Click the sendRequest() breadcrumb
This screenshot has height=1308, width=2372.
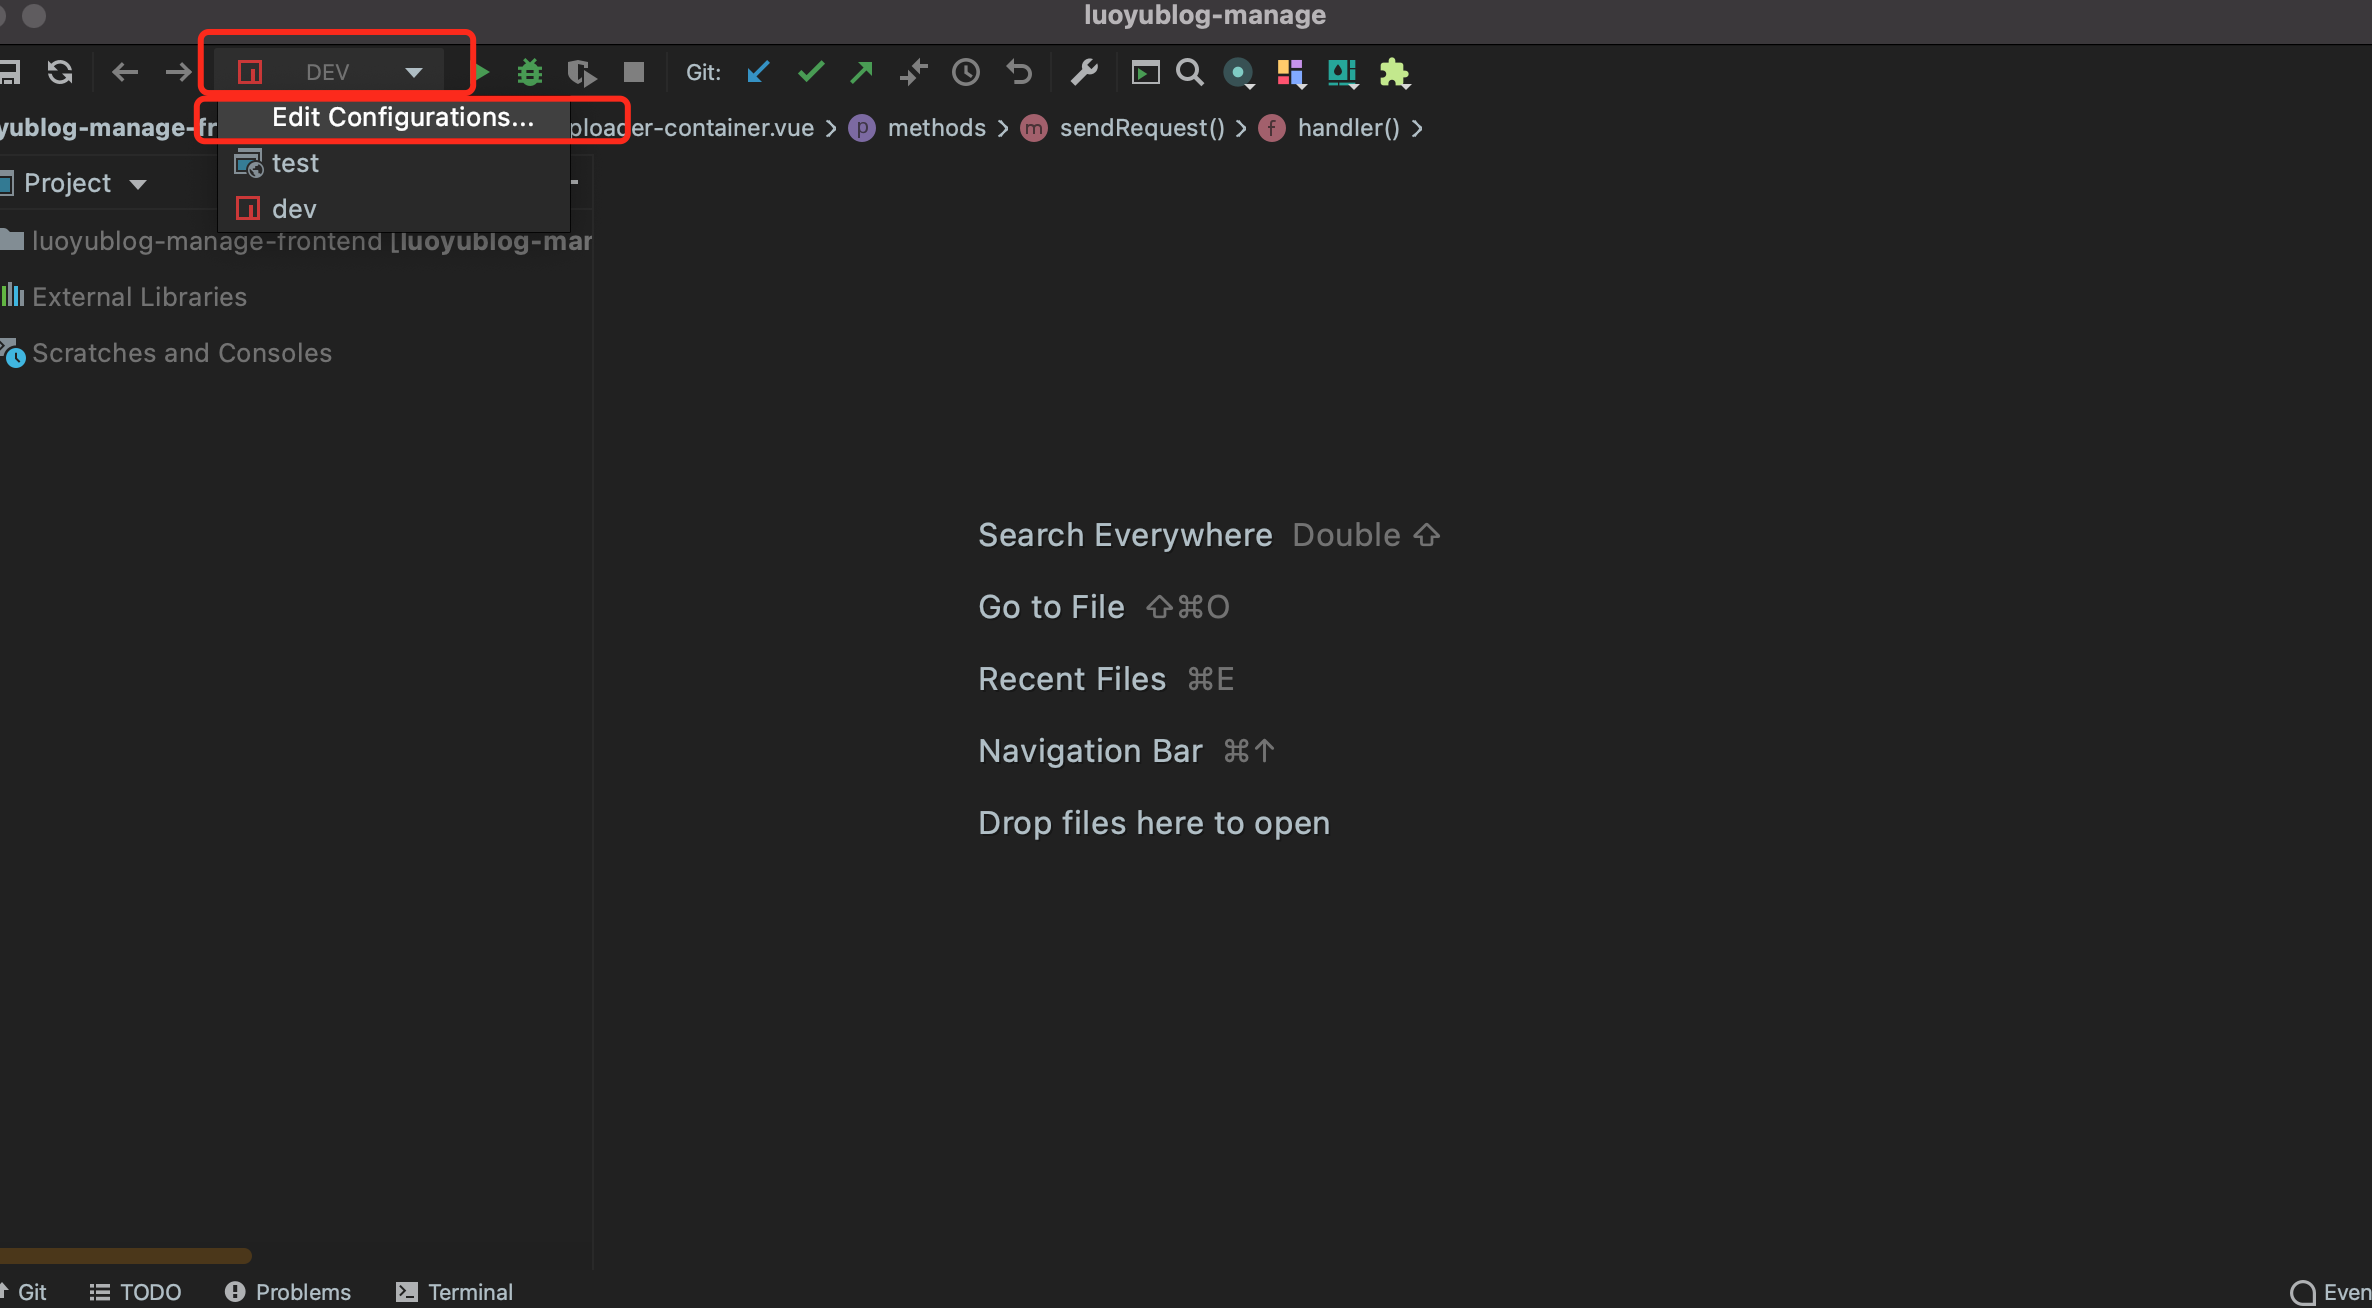click(x=1141, y=128)
